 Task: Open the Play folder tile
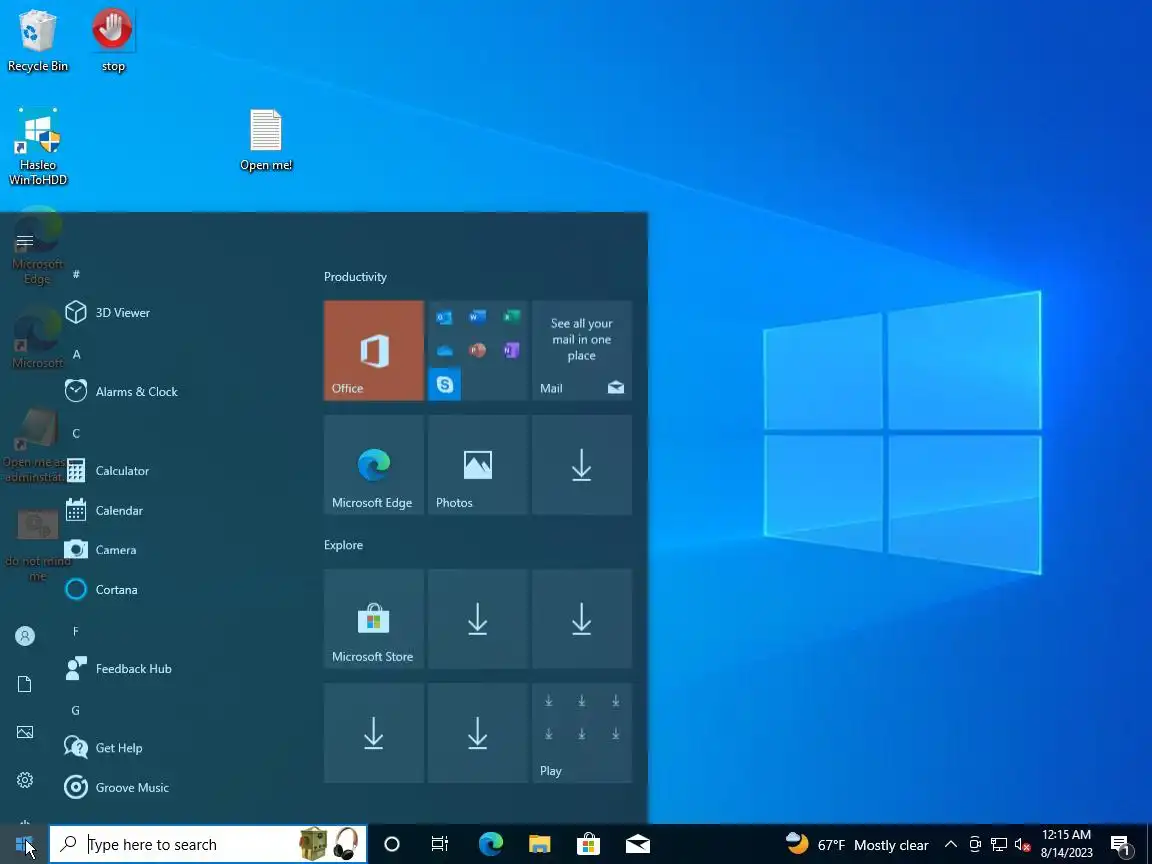pos(582,733)
